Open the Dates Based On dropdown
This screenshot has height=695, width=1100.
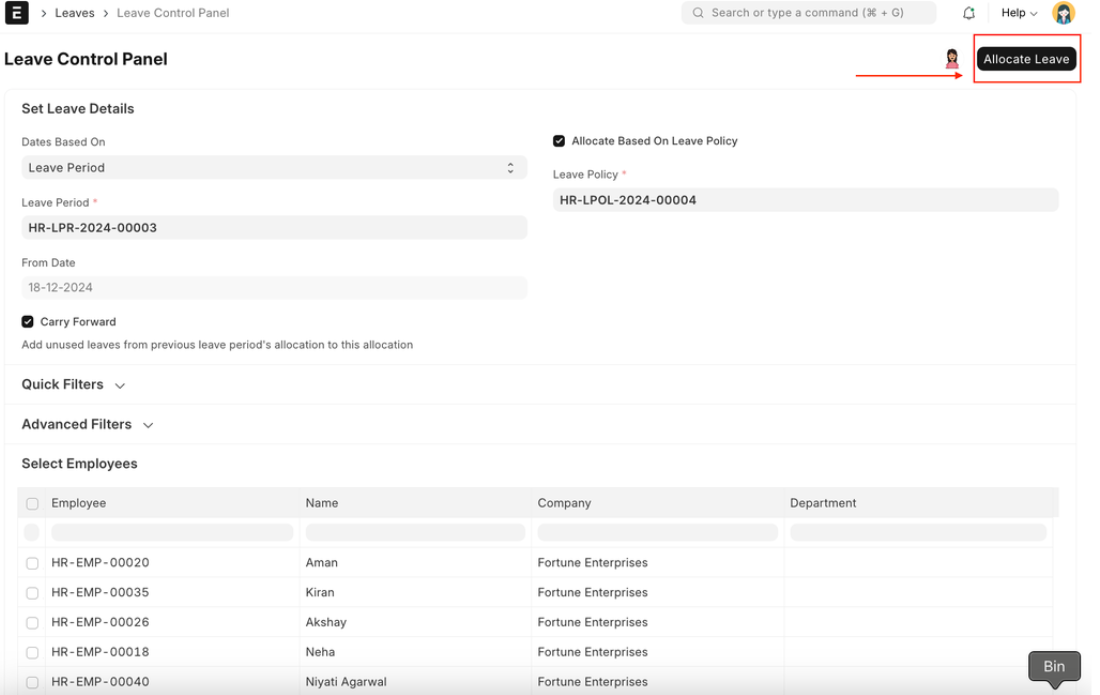274,168
